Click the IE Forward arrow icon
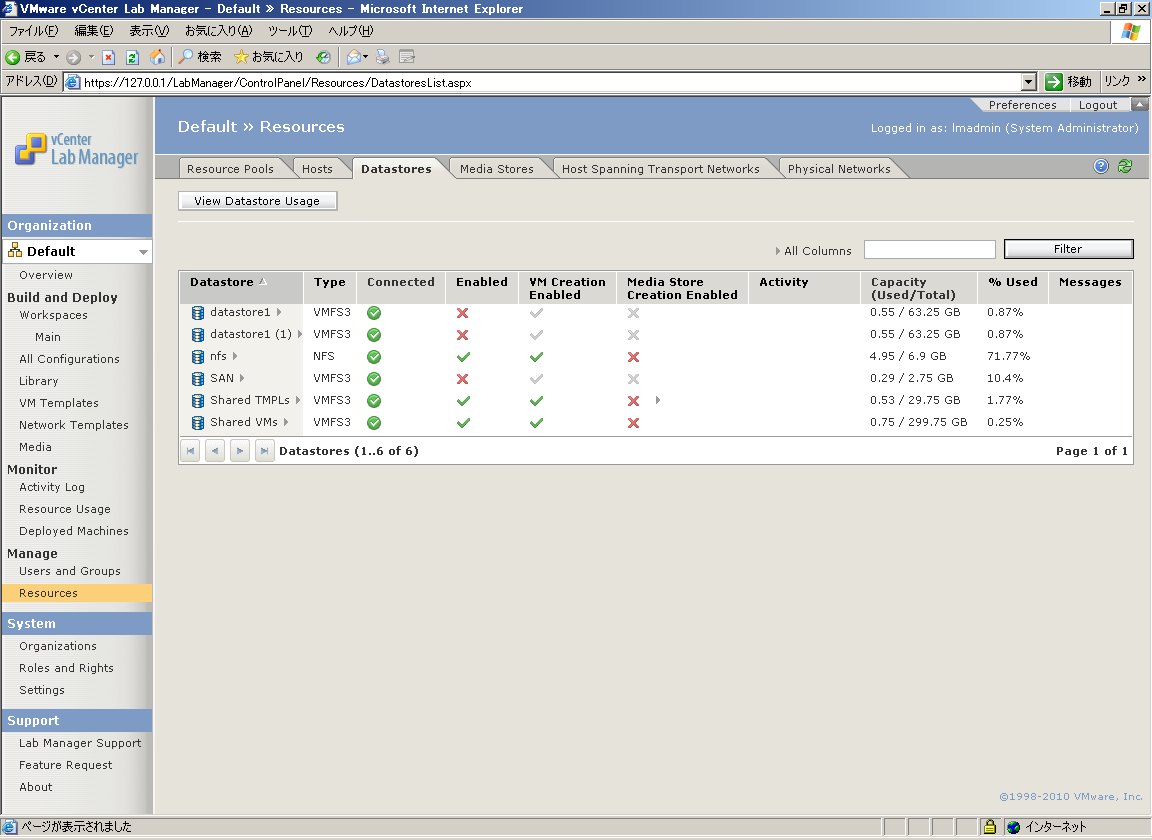1152x840 pixels. click(x=73, y=57)
